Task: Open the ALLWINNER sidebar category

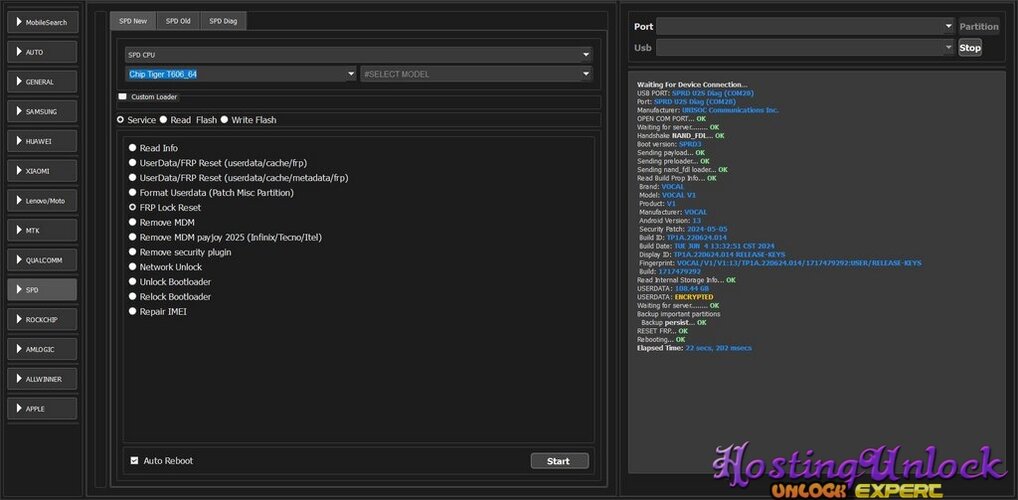Action: 42,379
